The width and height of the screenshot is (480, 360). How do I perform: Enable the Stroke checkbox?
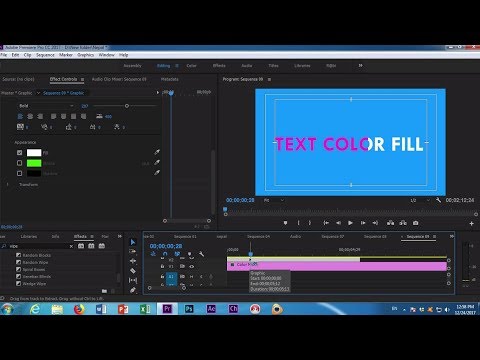tap(20, 163)
